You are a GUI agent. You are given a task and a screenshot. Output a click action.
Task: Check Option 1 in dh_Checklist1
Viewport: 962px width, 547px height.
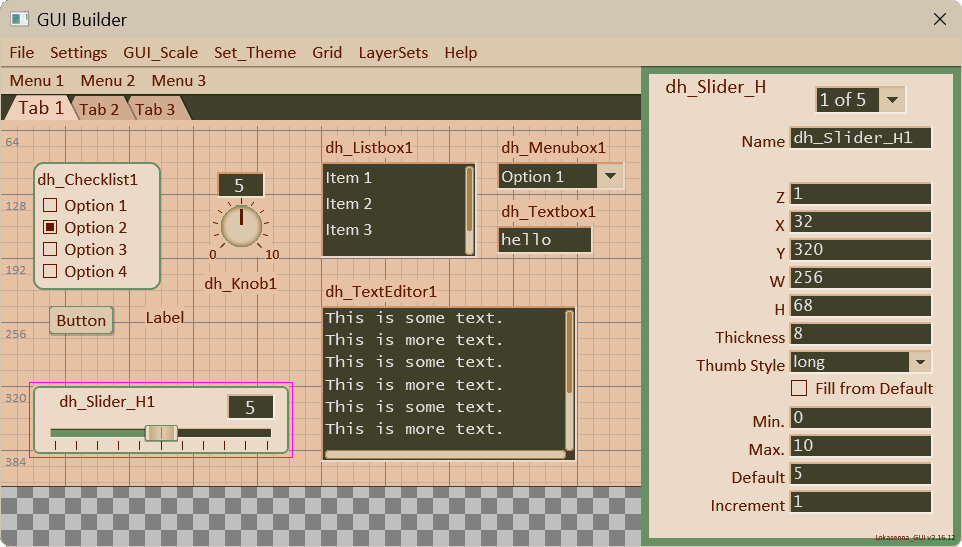point(50,205)
